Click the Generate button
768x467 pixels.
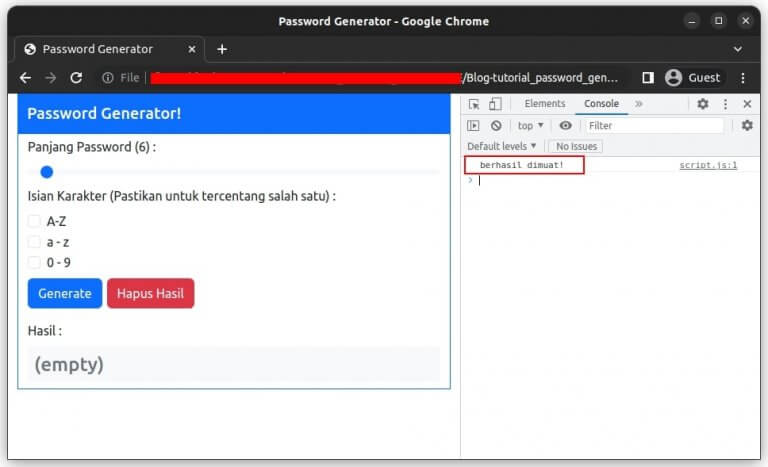click(65, 294)
